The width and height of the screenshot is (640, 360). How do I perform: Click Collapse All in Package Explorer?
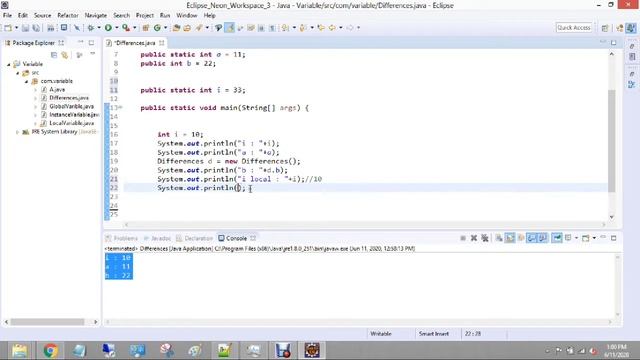click(54, 55)
